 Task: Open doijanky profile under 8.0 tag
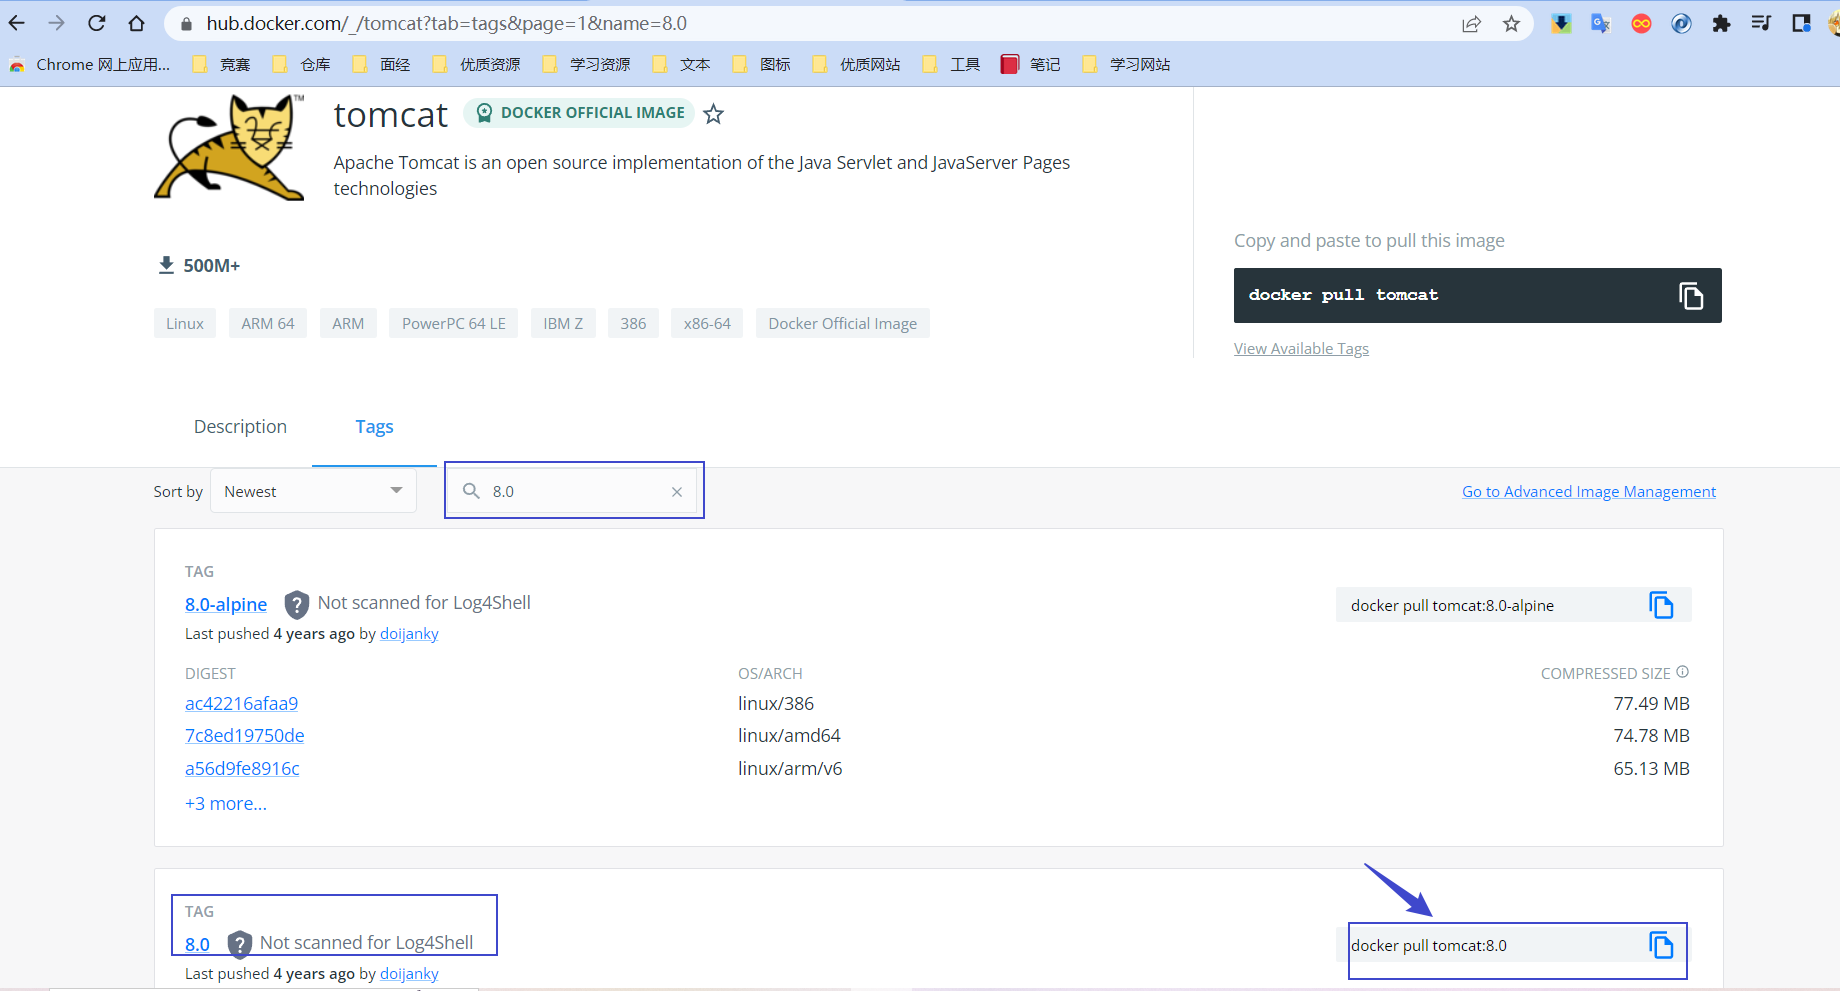click(x=409, y=974)
